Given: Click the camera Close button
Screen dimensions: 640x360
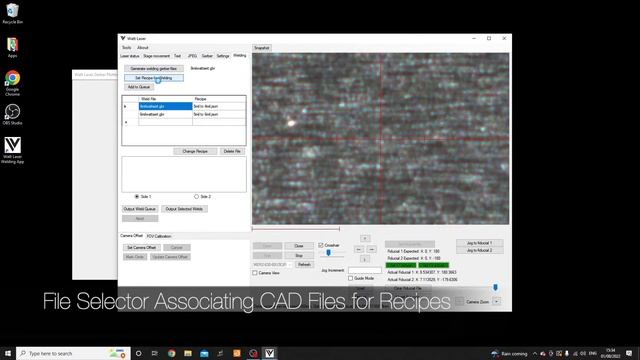Looking at the screenshot, I should click(x=299, y=246).
